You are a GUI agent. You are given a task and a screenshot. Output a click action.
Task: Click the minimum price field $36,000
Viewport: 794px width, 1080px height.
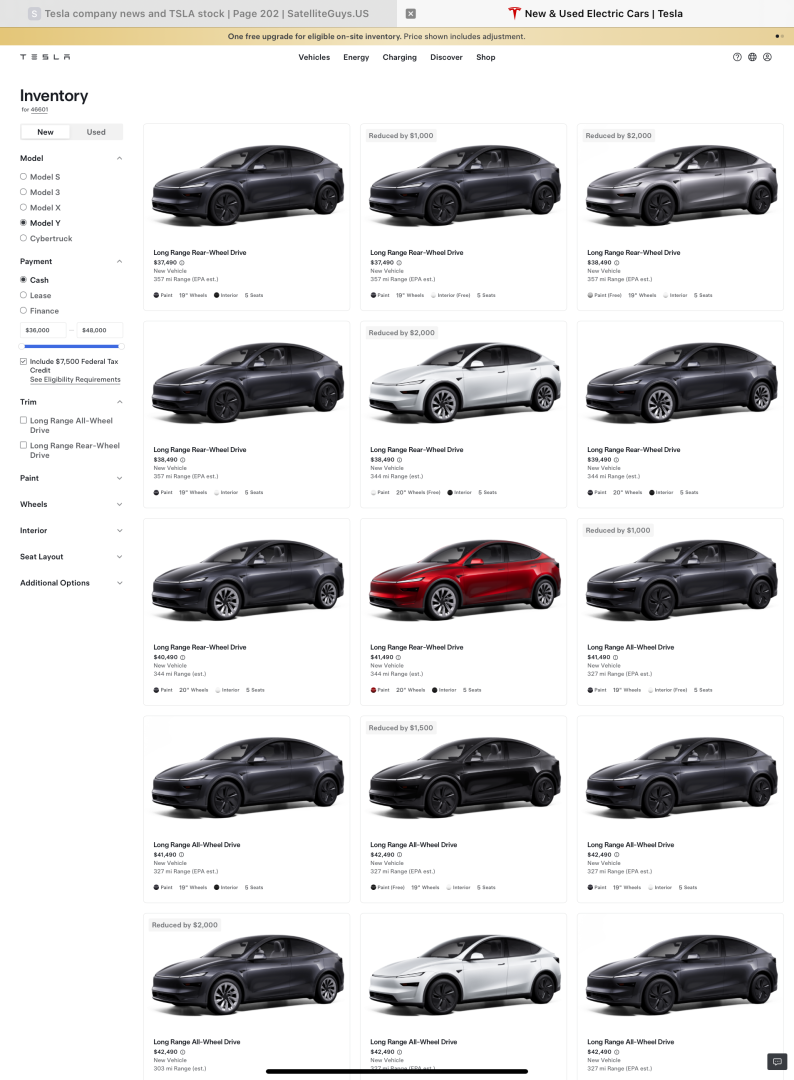(43, 330)
